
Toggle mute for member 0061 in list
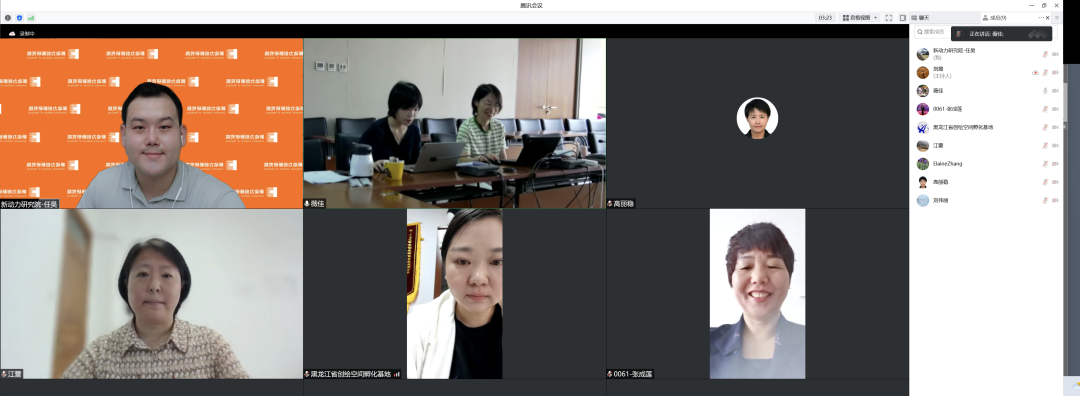click(1045, 109)
